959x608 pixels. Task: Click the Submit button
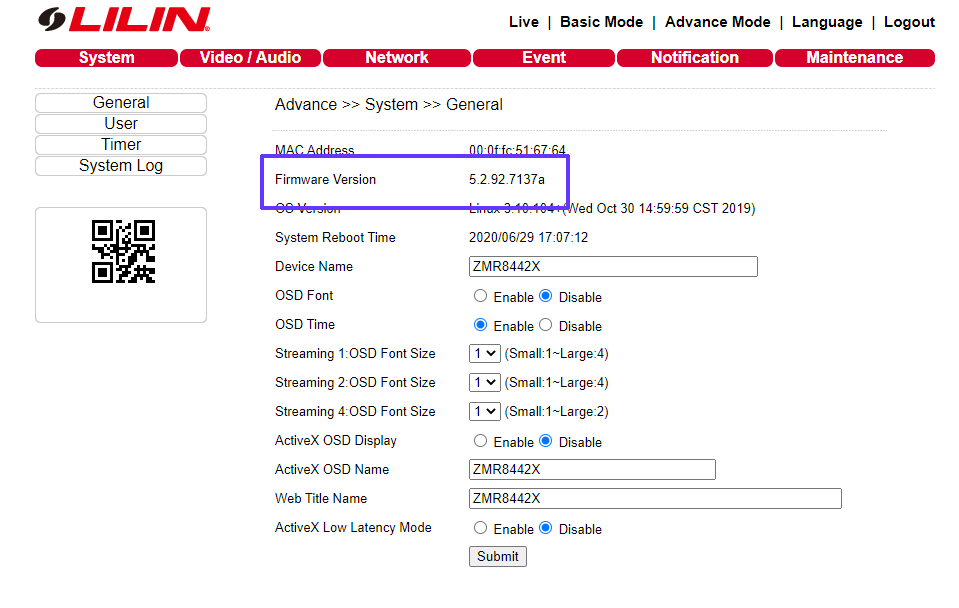pyautogui.click(x=498, y=557)
